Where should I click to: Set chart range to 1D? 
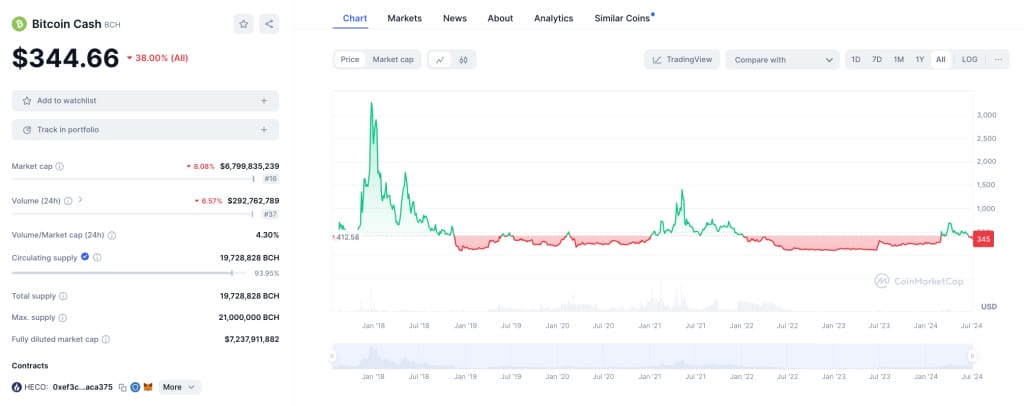[856, 59]
